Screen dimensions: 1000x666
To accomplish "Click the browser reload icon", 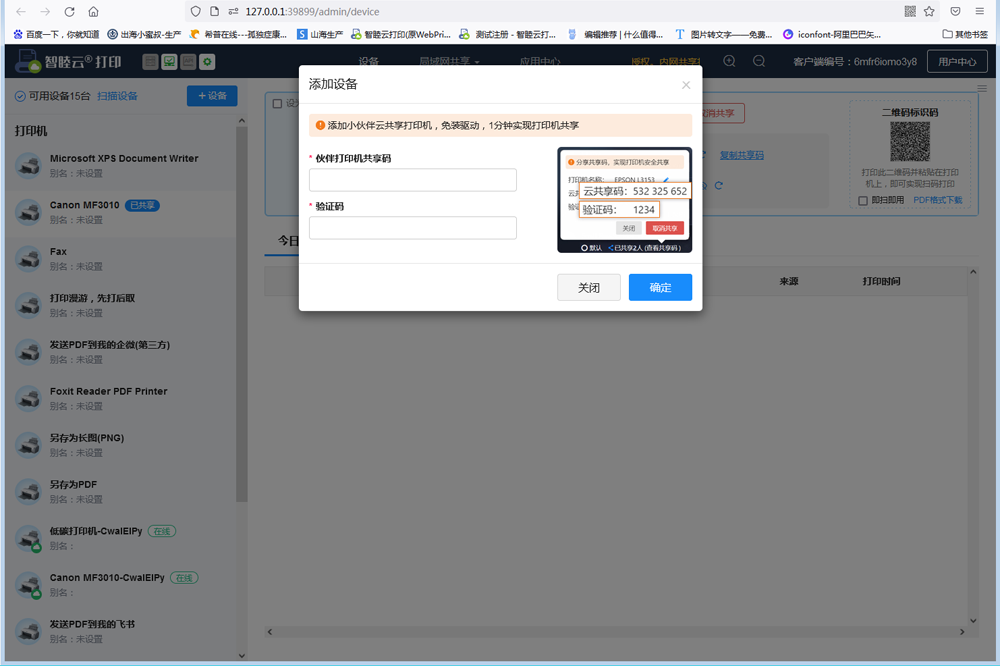I will click(x=69, y=12).
